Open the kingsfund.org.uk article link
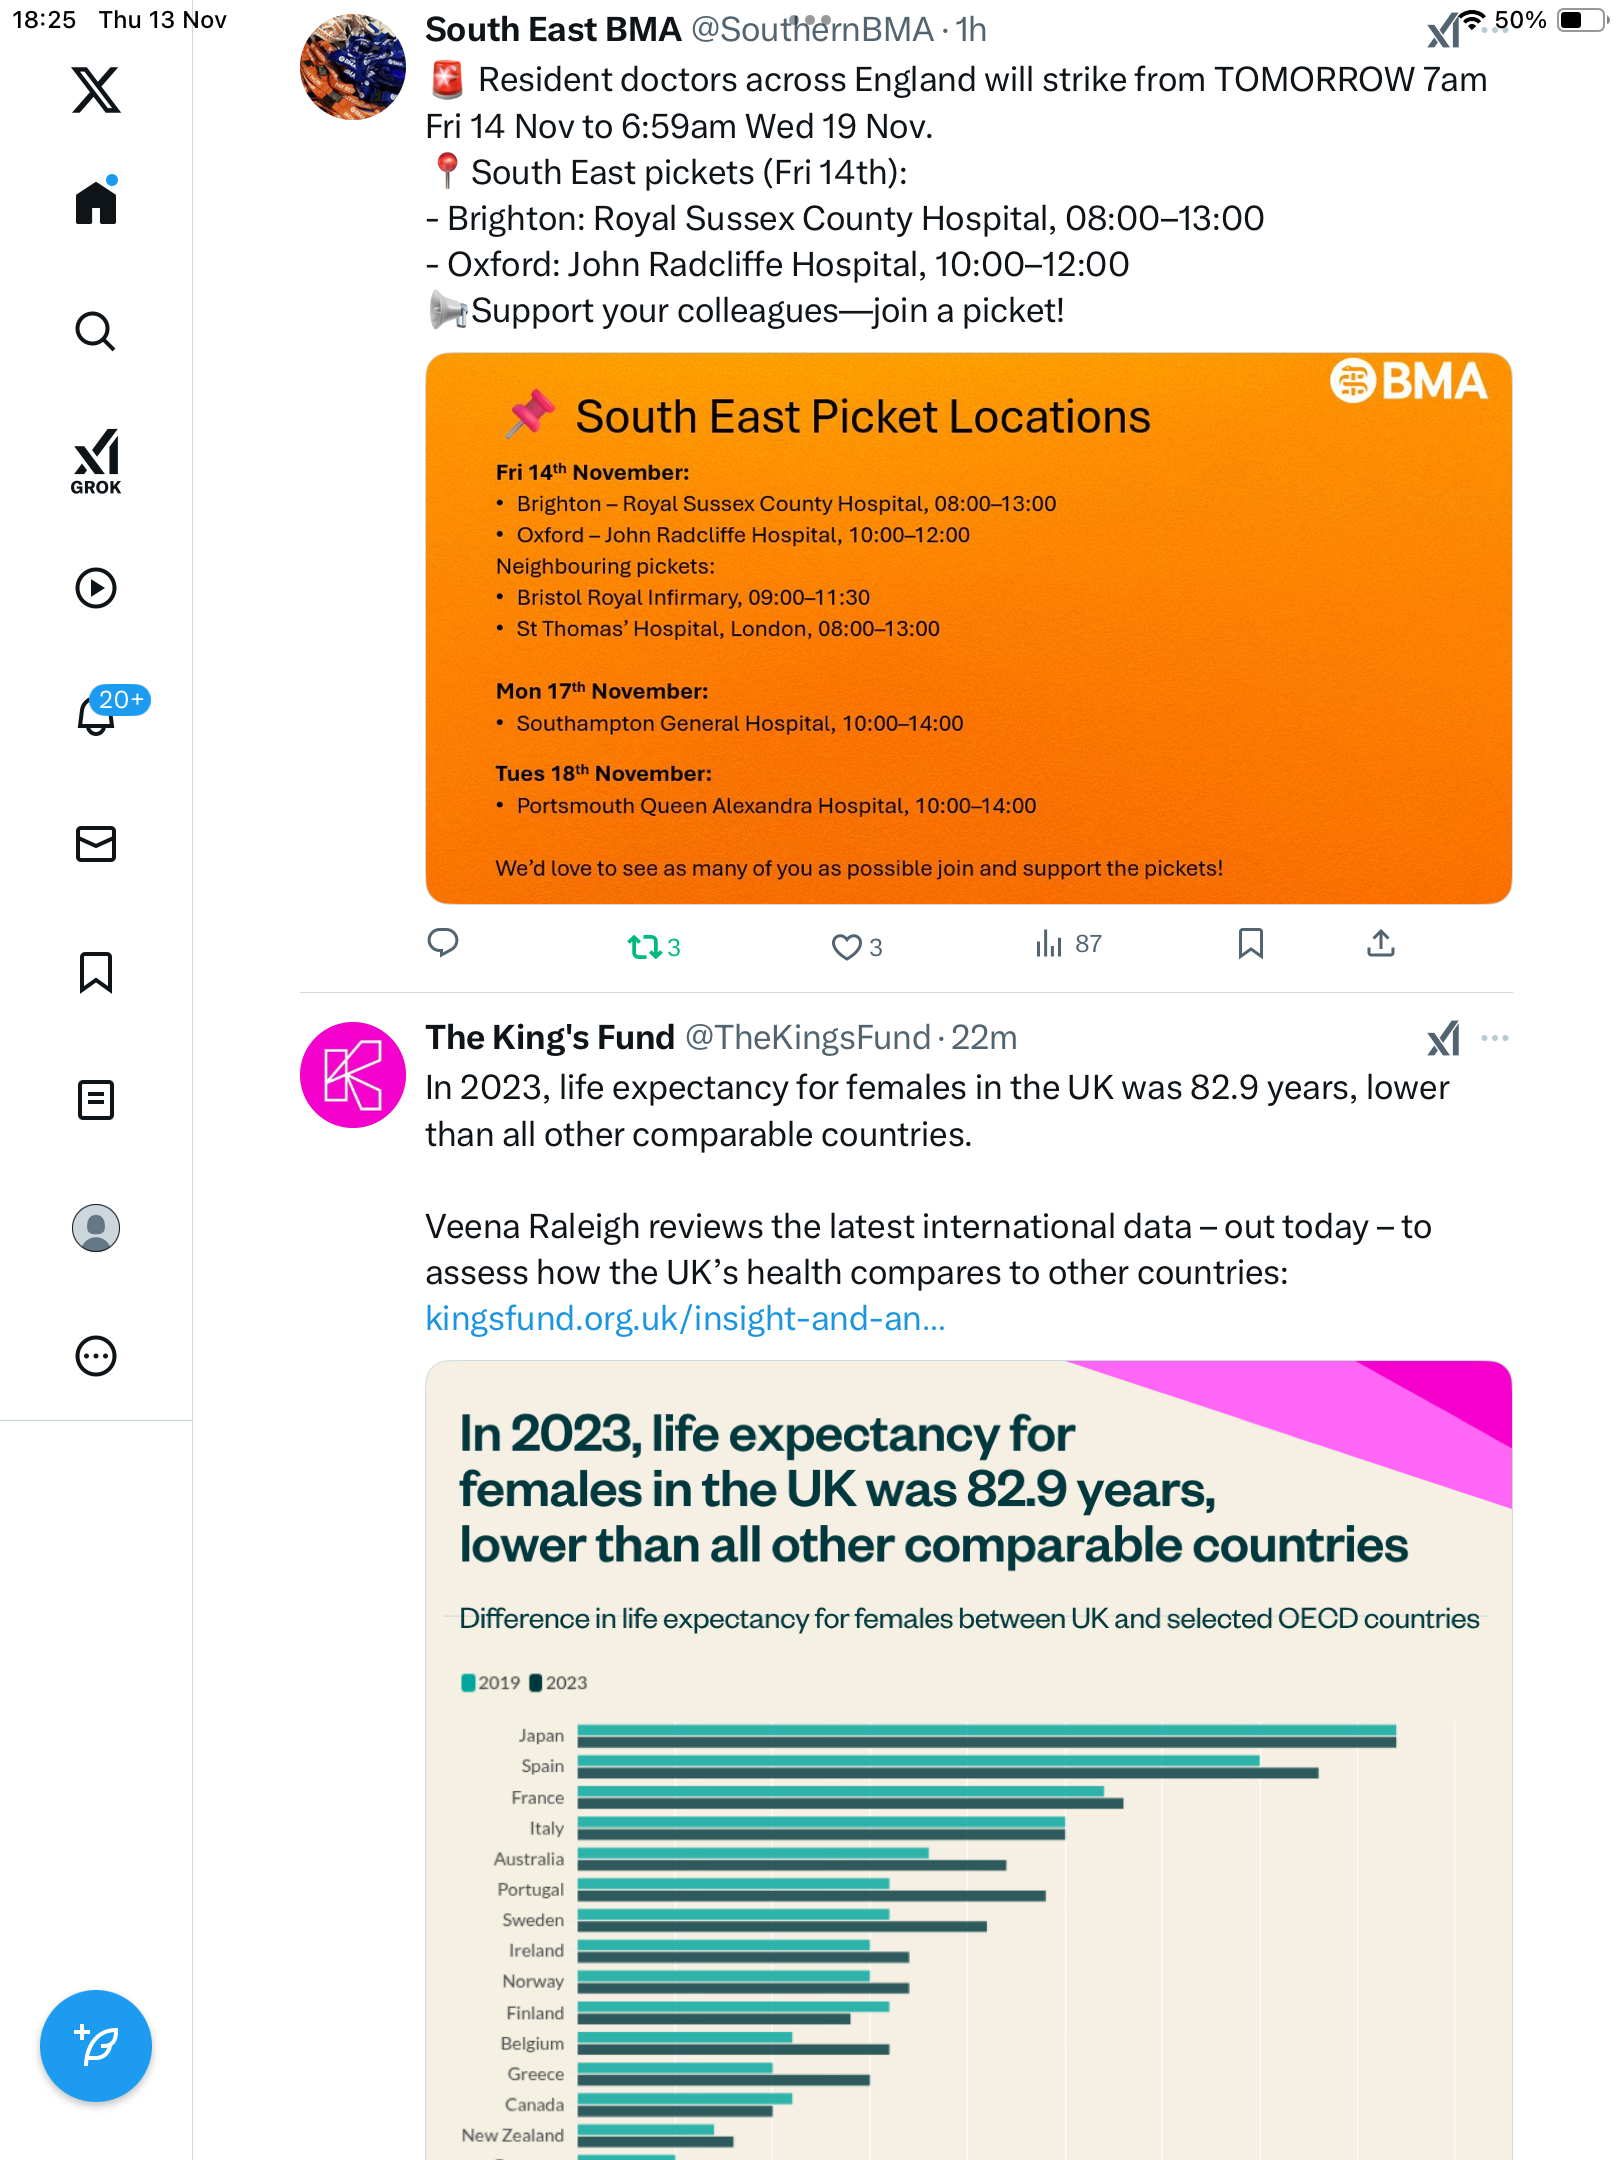 pyautogui.click(x=685, y=1319)
